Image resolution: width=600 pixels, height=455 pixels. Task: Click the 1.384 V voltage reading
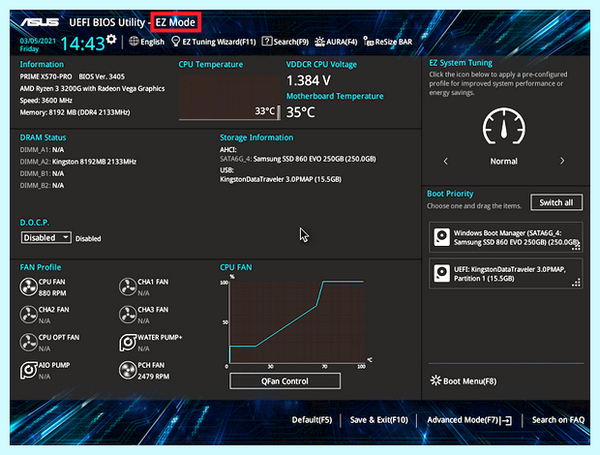pyautogui.click(x=308, y=81)
